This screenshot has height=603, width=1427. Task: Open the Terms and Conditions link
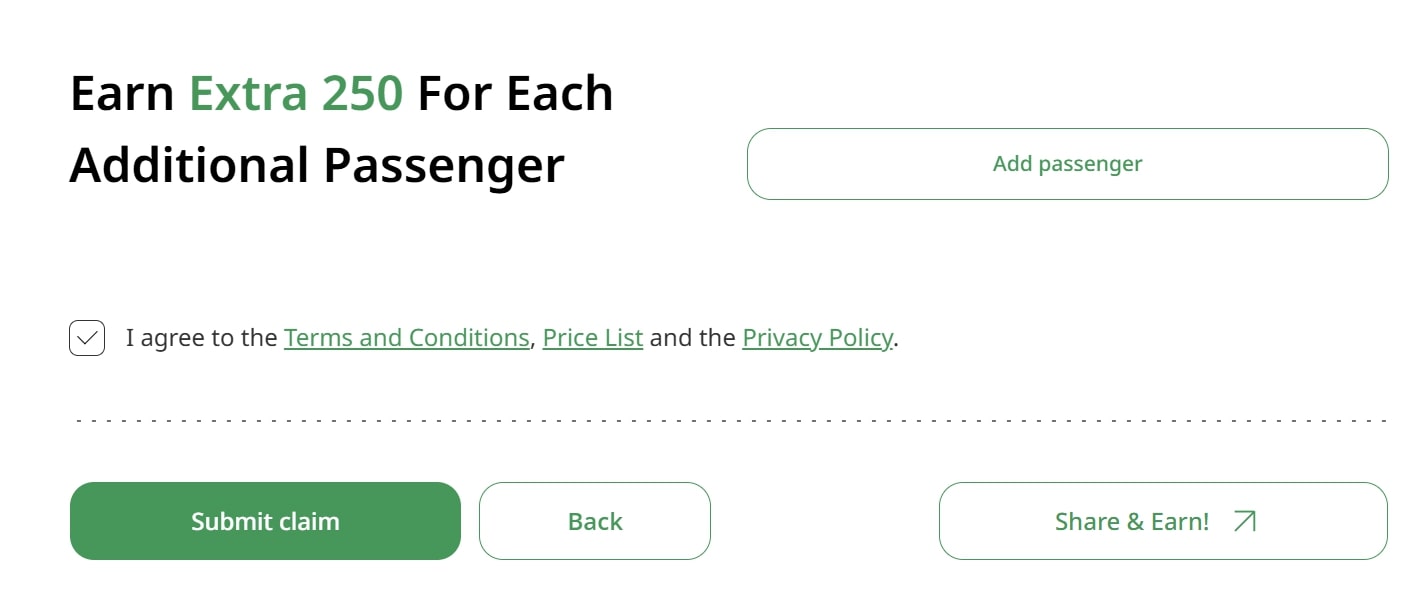tap(406, 338)
